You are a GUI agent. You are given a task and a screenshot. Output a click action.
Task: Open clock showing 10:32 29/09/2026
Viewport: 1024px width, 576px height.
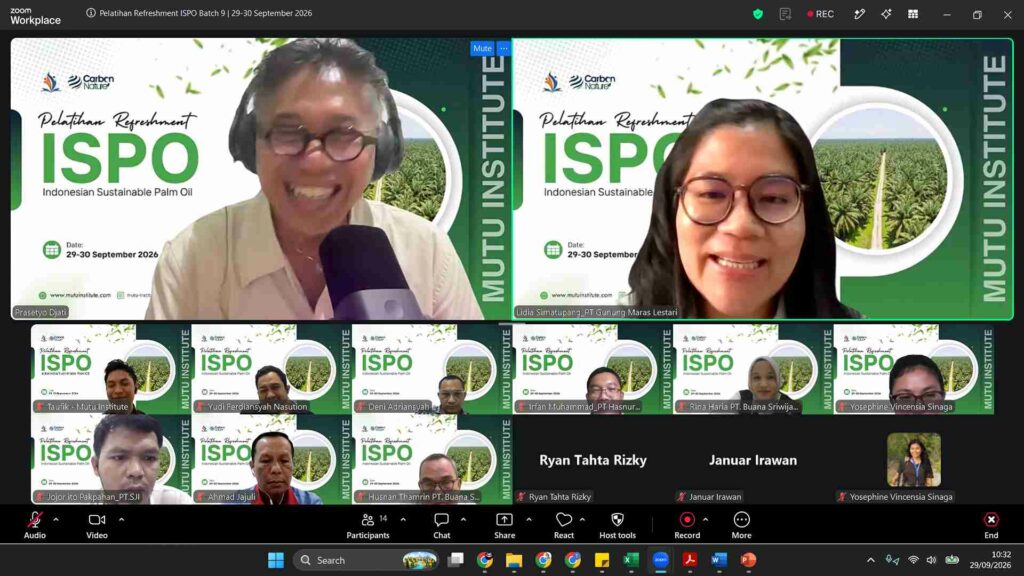pos(990,560)
